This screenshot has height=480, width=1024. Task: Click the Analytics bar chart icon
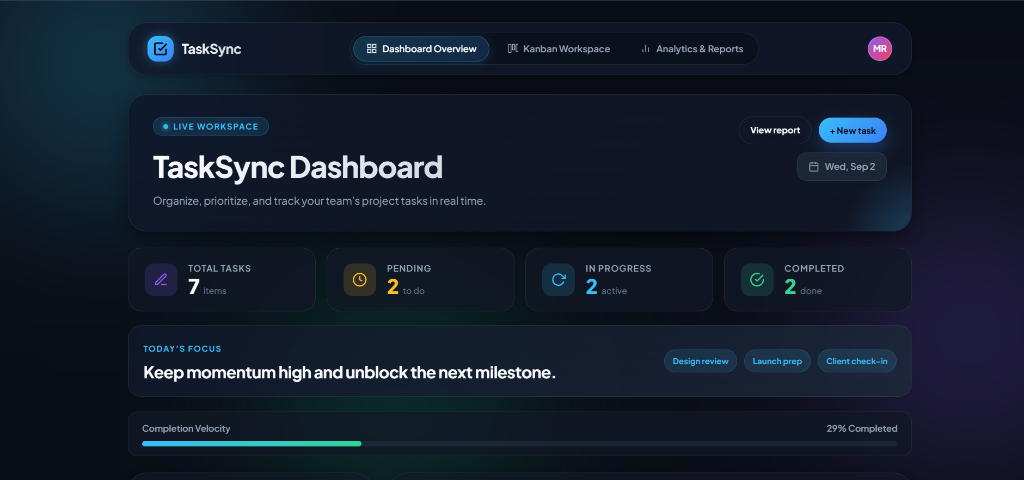[x=645, y=49]
